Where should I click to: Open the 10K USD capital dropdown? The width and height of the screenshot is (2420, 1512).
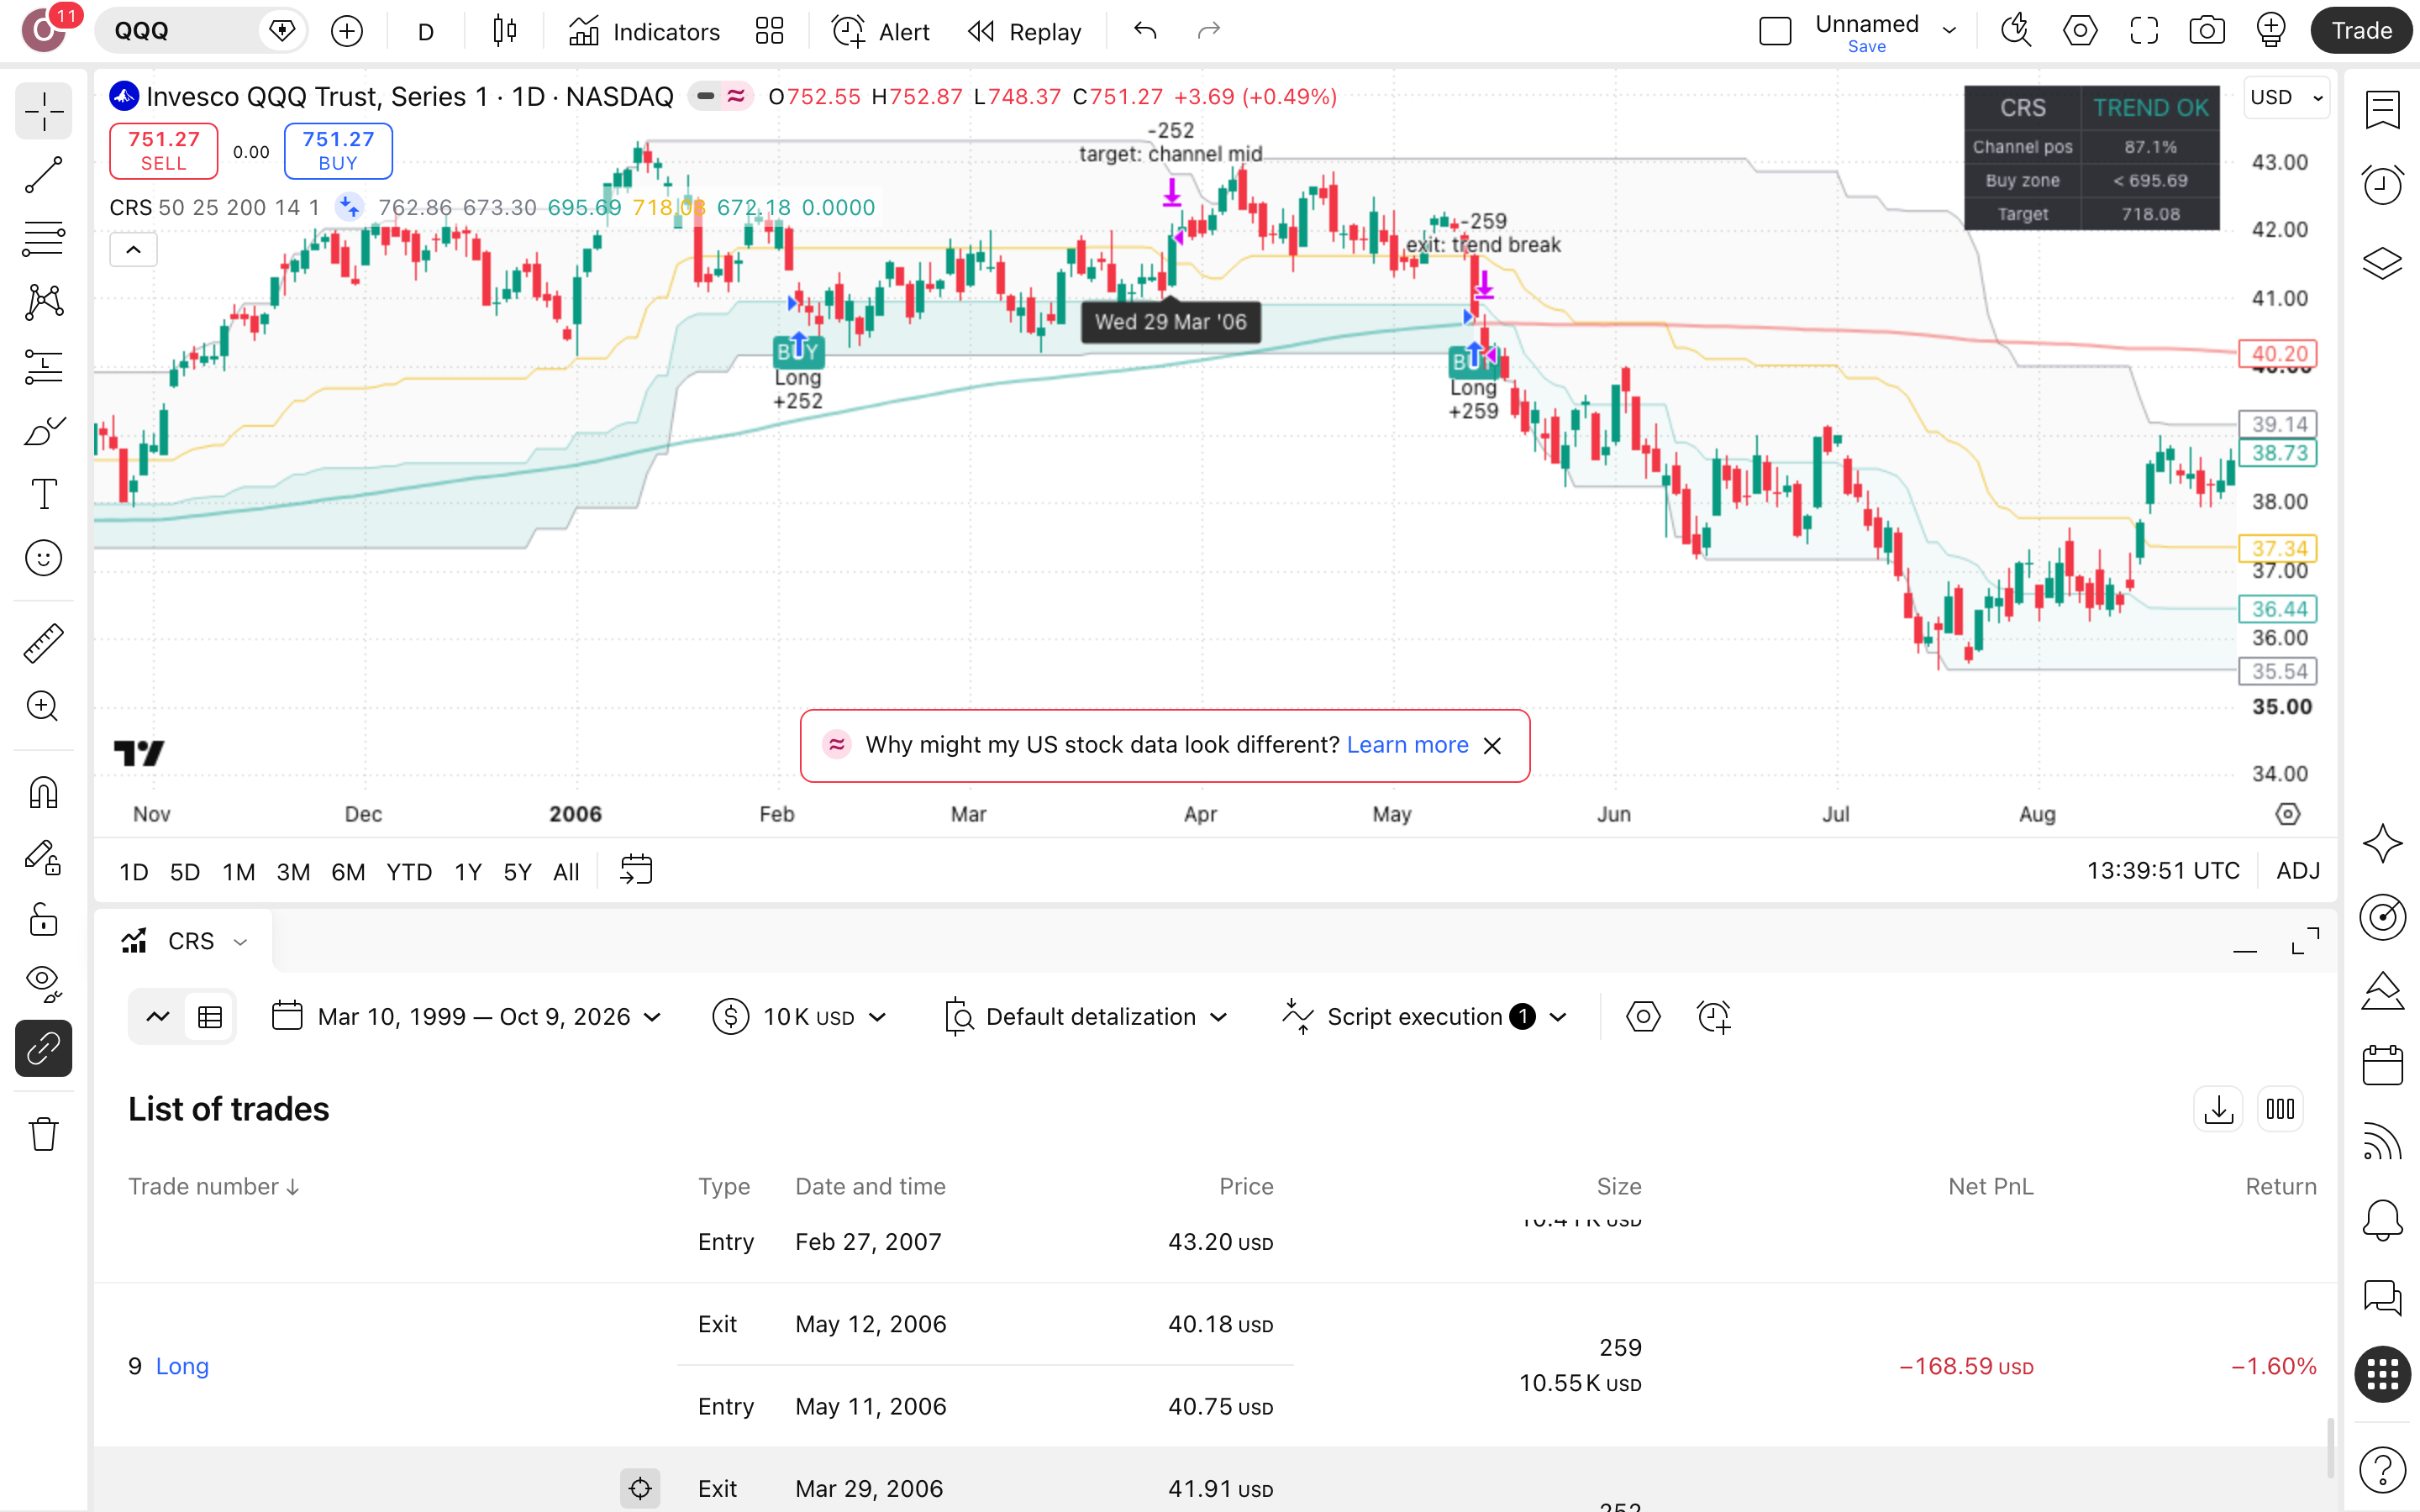799,1017
